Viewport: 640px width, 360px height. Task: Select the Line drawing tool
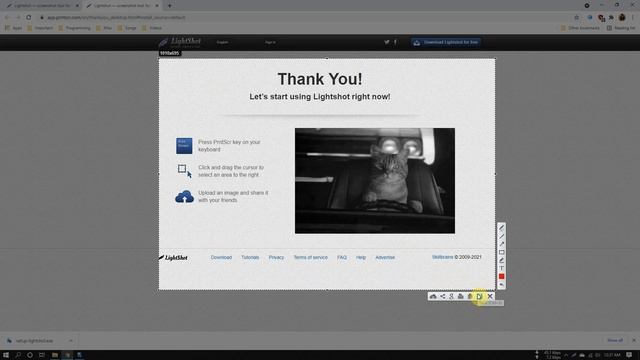tap(501, 236)
